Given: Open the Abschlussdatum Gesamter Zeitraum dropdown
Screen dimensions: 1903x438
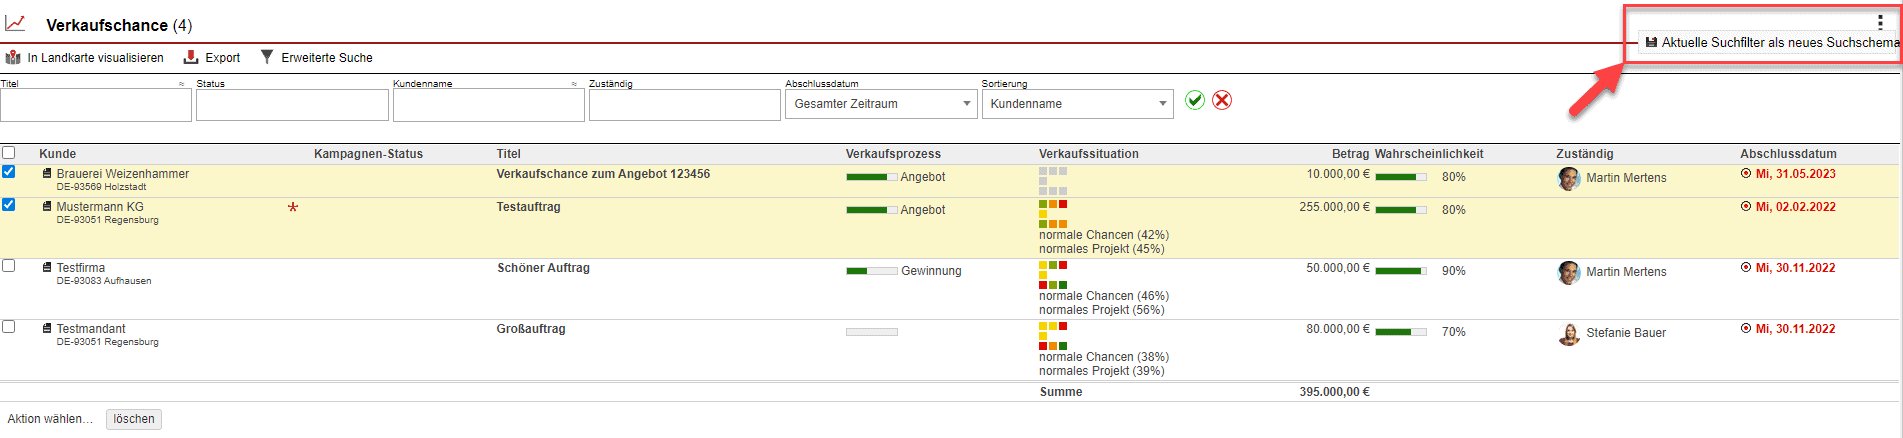Looking at the screenshot, I should [880, 104].
